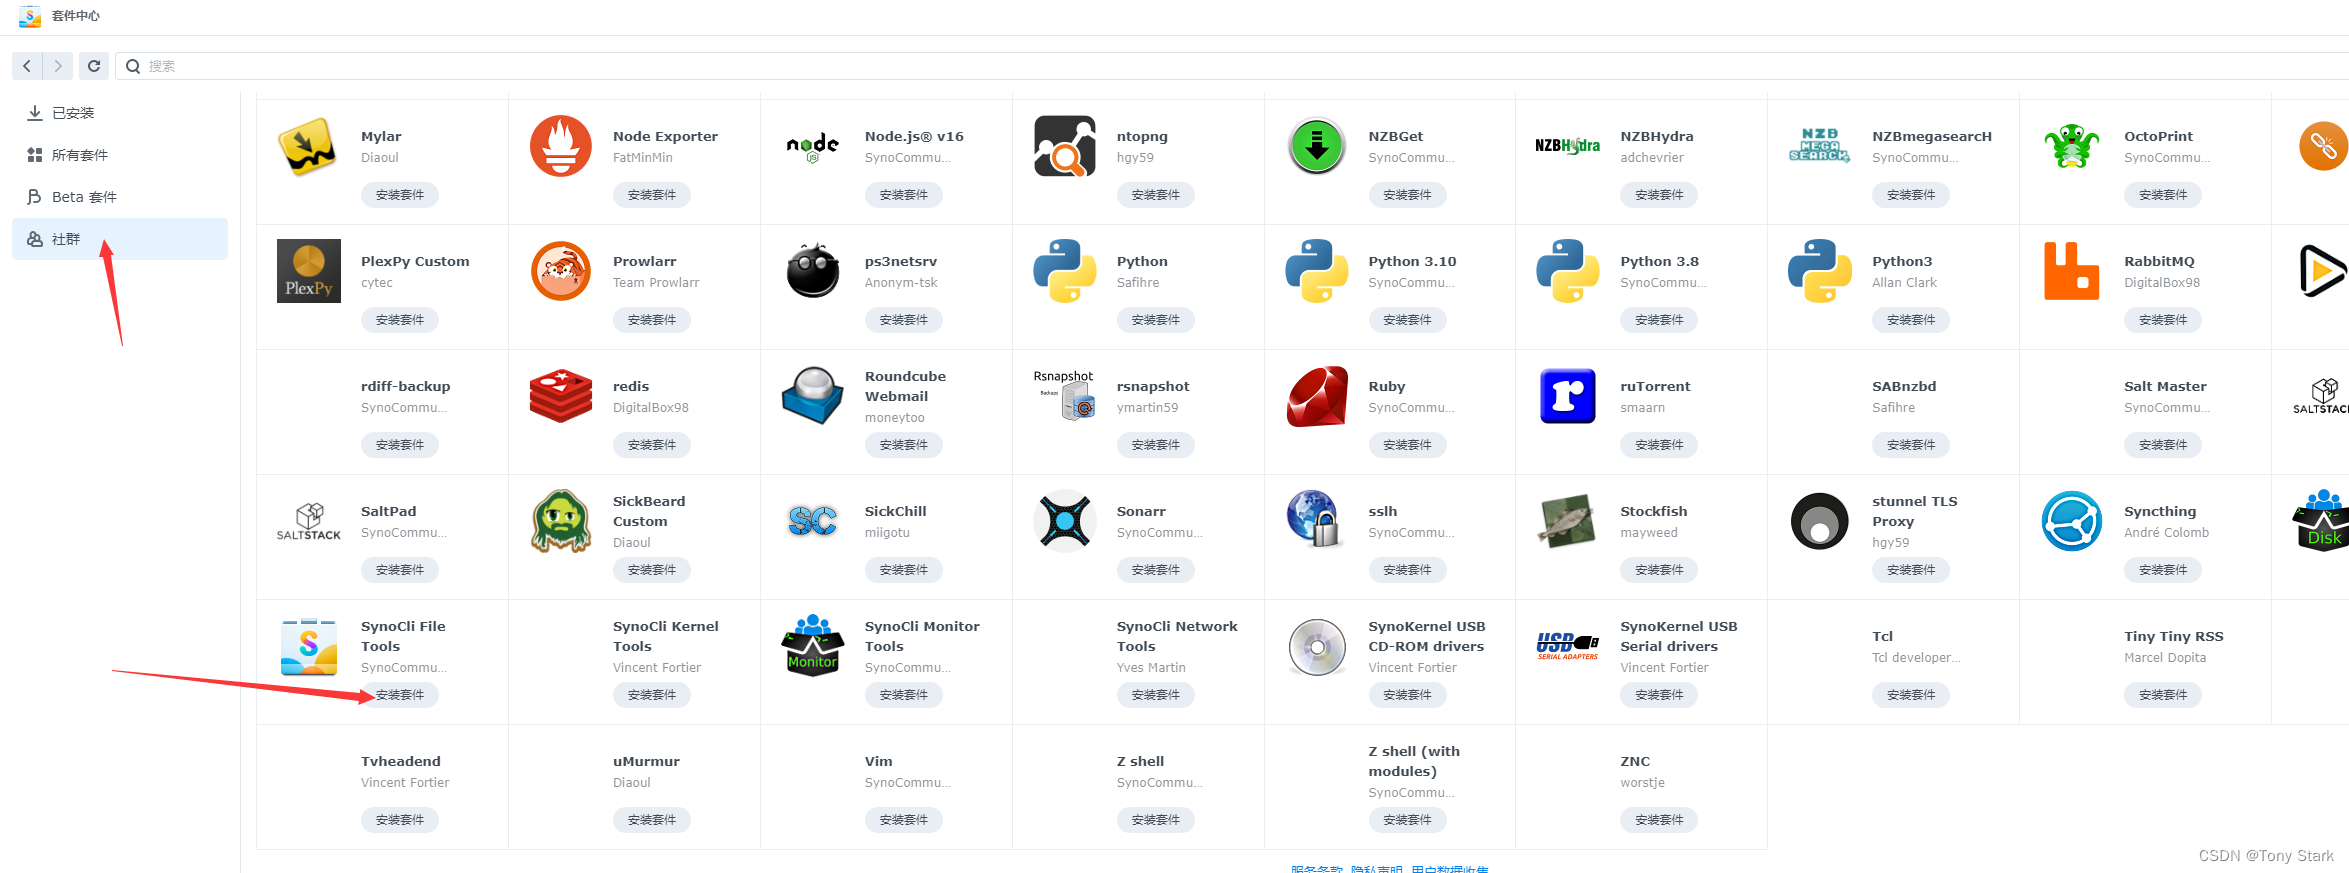Install the SynoCli File Tools package

pos(400,695)
